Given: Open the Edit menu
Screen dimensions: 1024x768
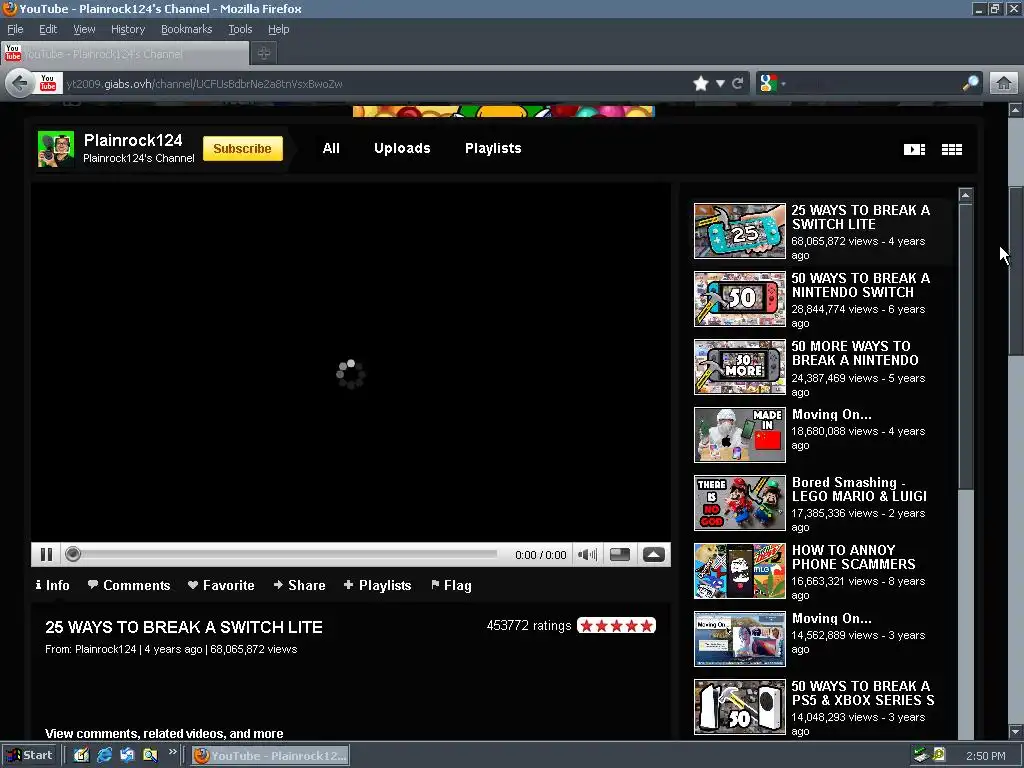Looking at the screenshot, I should [48, 29].
